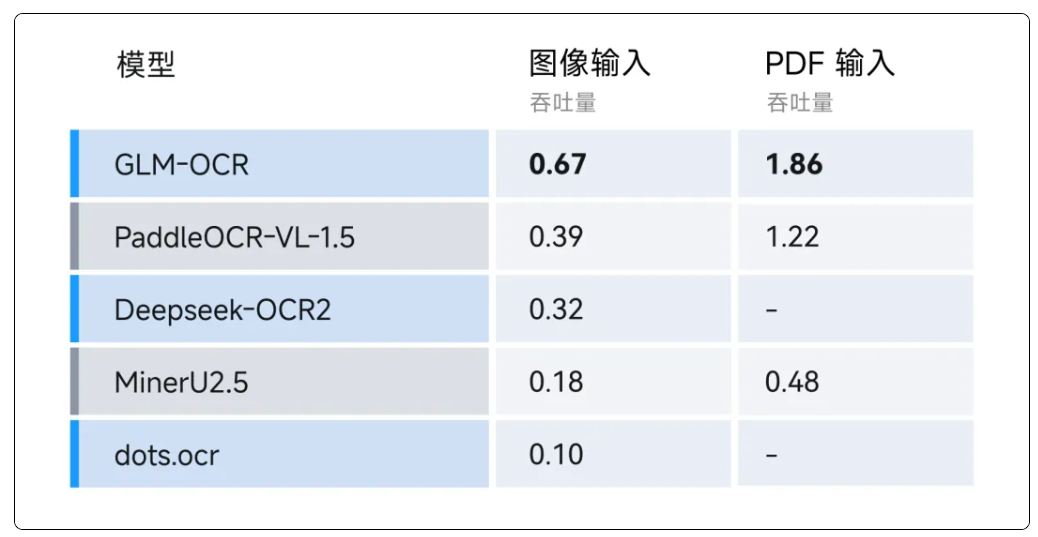Click GLM-OCR image throughput value 0.67
Image resolution: width=1038 pixels, height=537 pixels.
click(x=557, y=164)
